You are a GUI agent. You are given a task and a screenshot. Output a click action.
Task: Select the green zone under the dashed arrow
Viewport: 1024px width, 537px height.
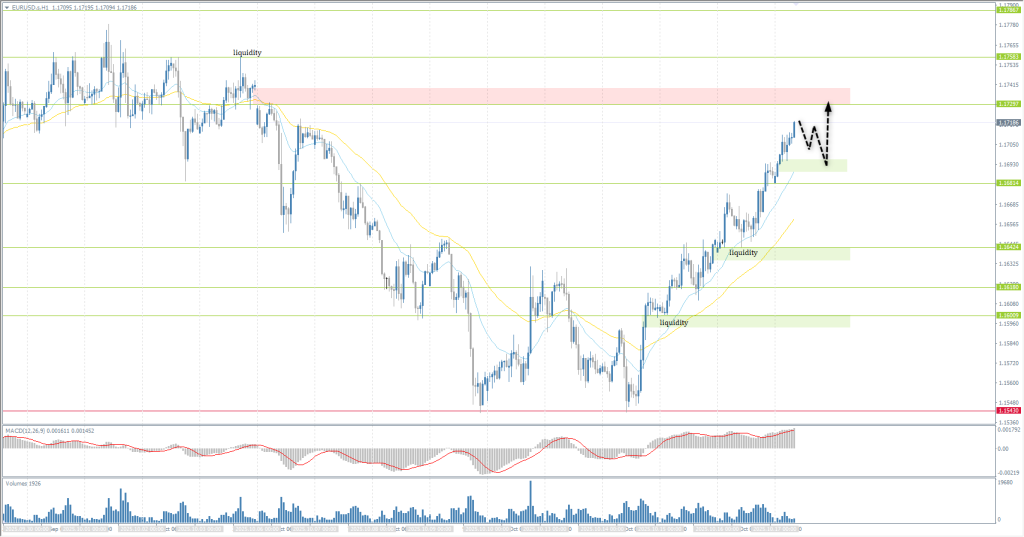815,165
